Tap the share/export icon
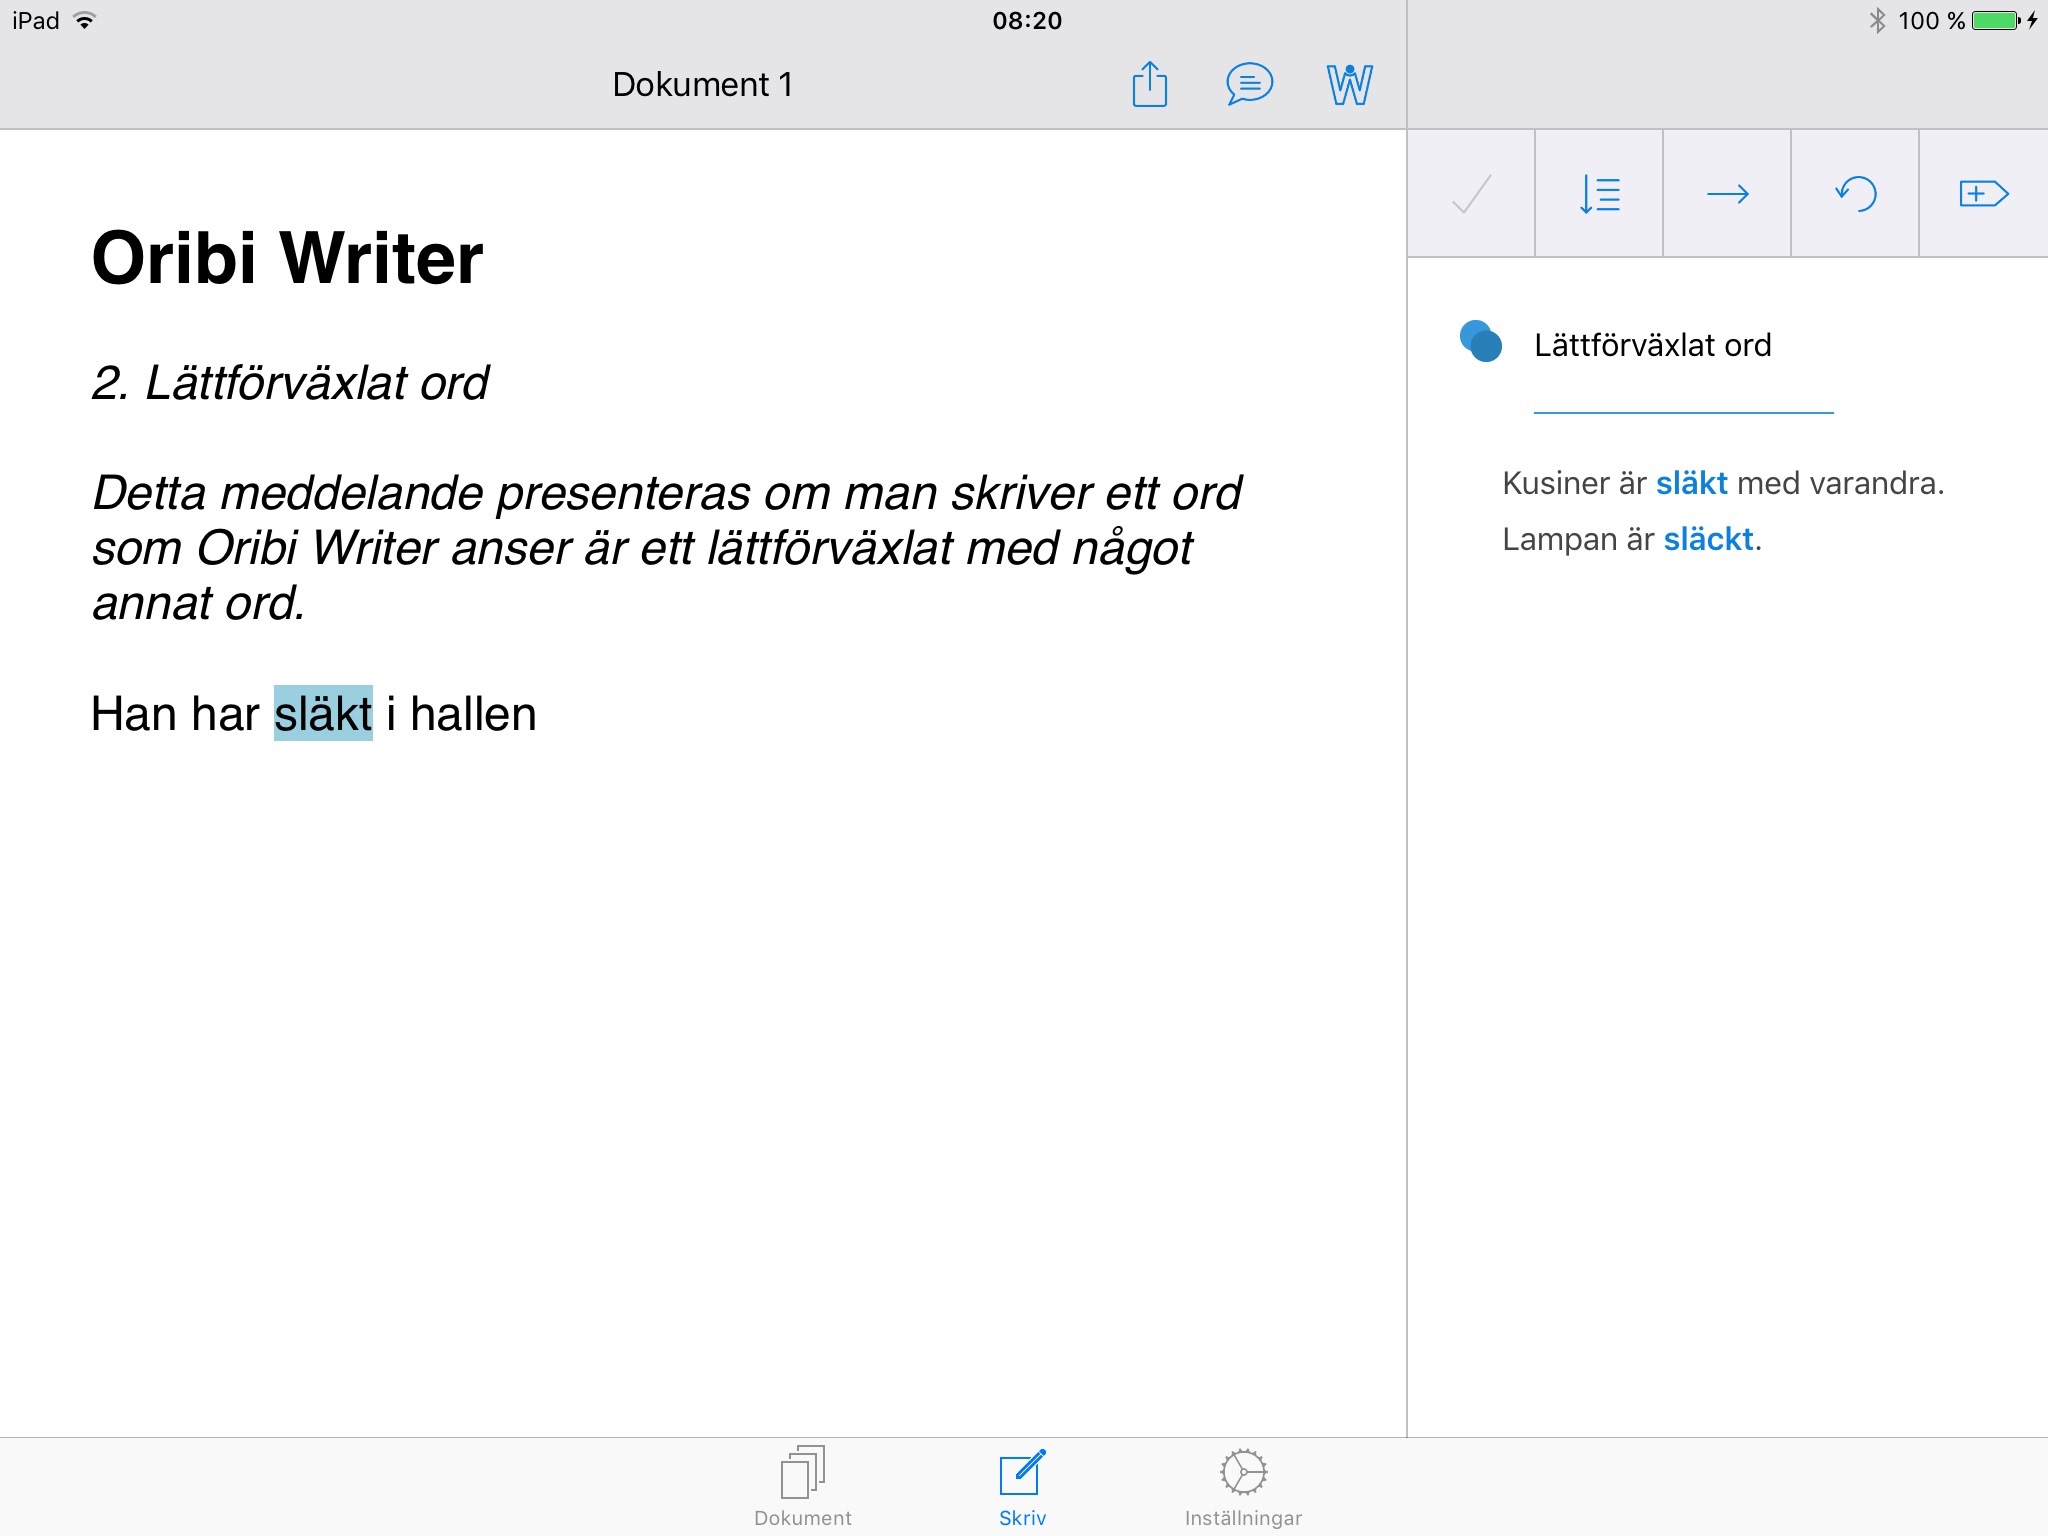2048x1536 pixels. 1149,84
